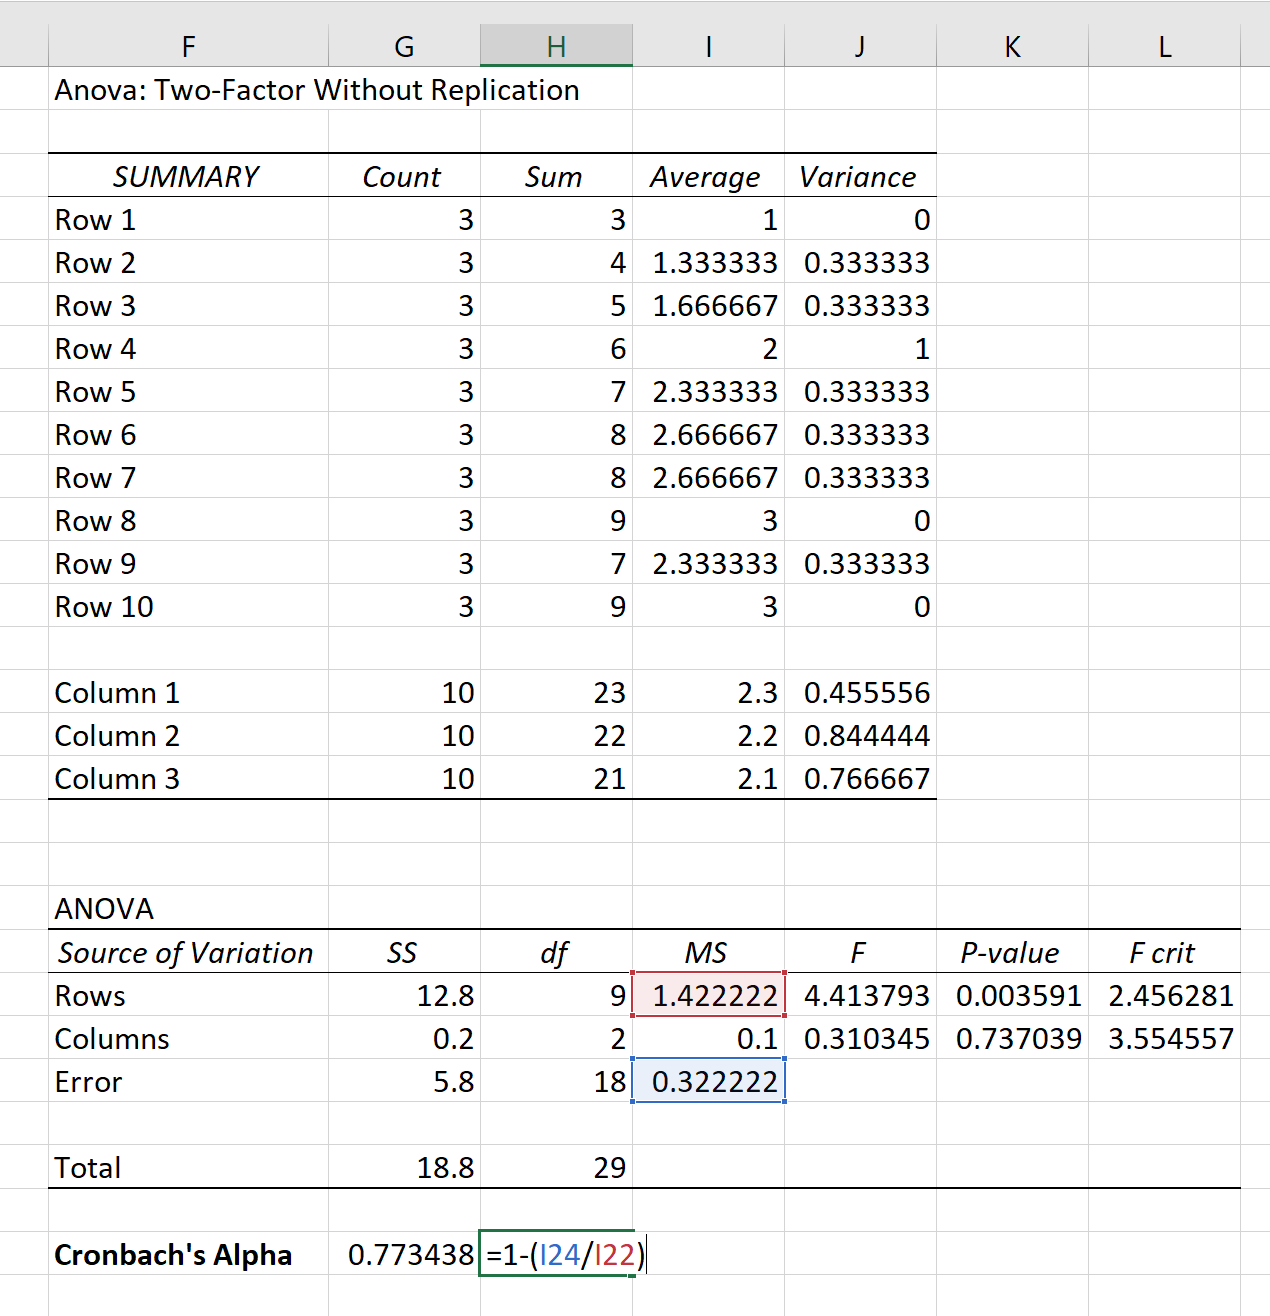Select the Row 1 summary label

(95, 219)
